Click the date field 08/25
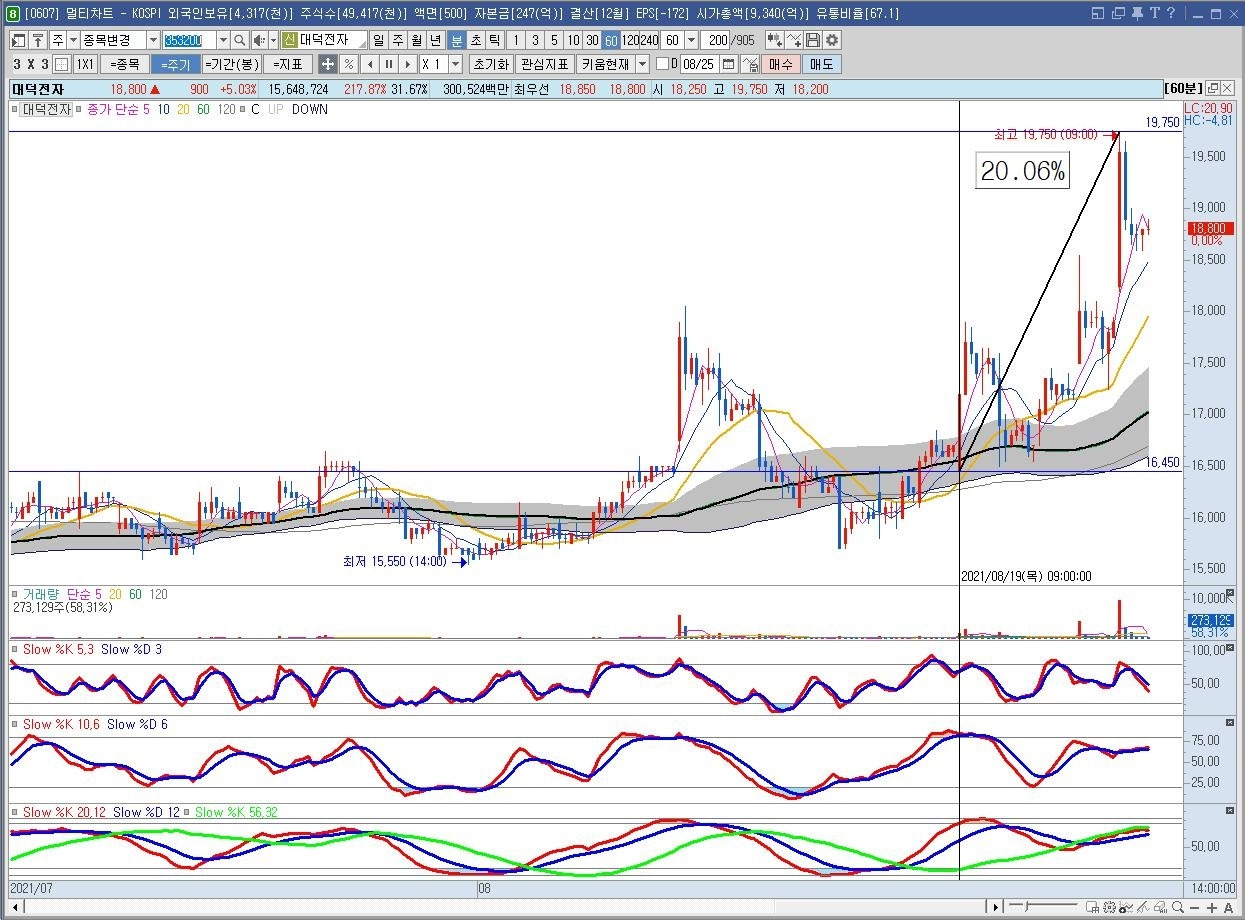Viewport: 1245px width, 920px height. 700,64
